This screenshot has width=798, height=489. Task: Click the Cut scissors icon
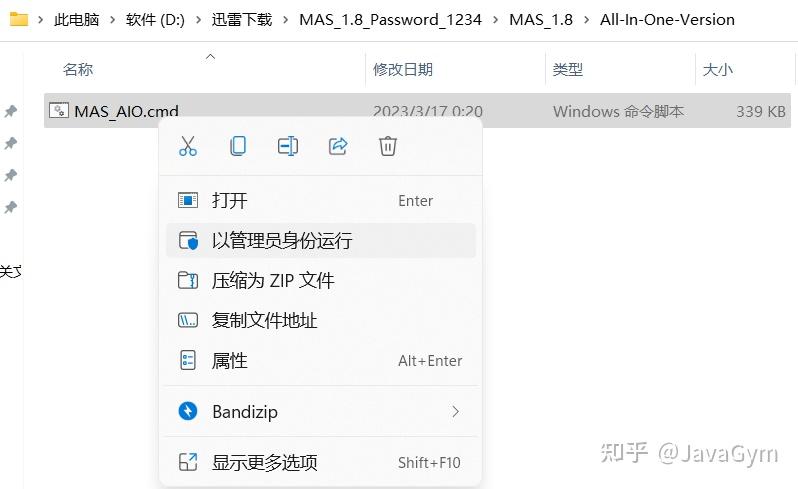pyautogui.click(x=188, y=146)
